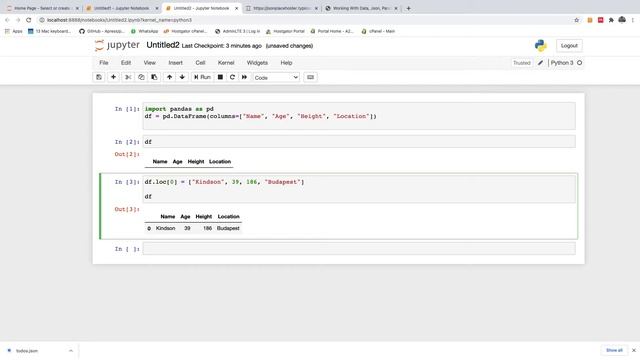Image resolution: width=640 pixels, height=360 pixels.
Task: Click the Out[3] output prompt
Action: [127, 209]
